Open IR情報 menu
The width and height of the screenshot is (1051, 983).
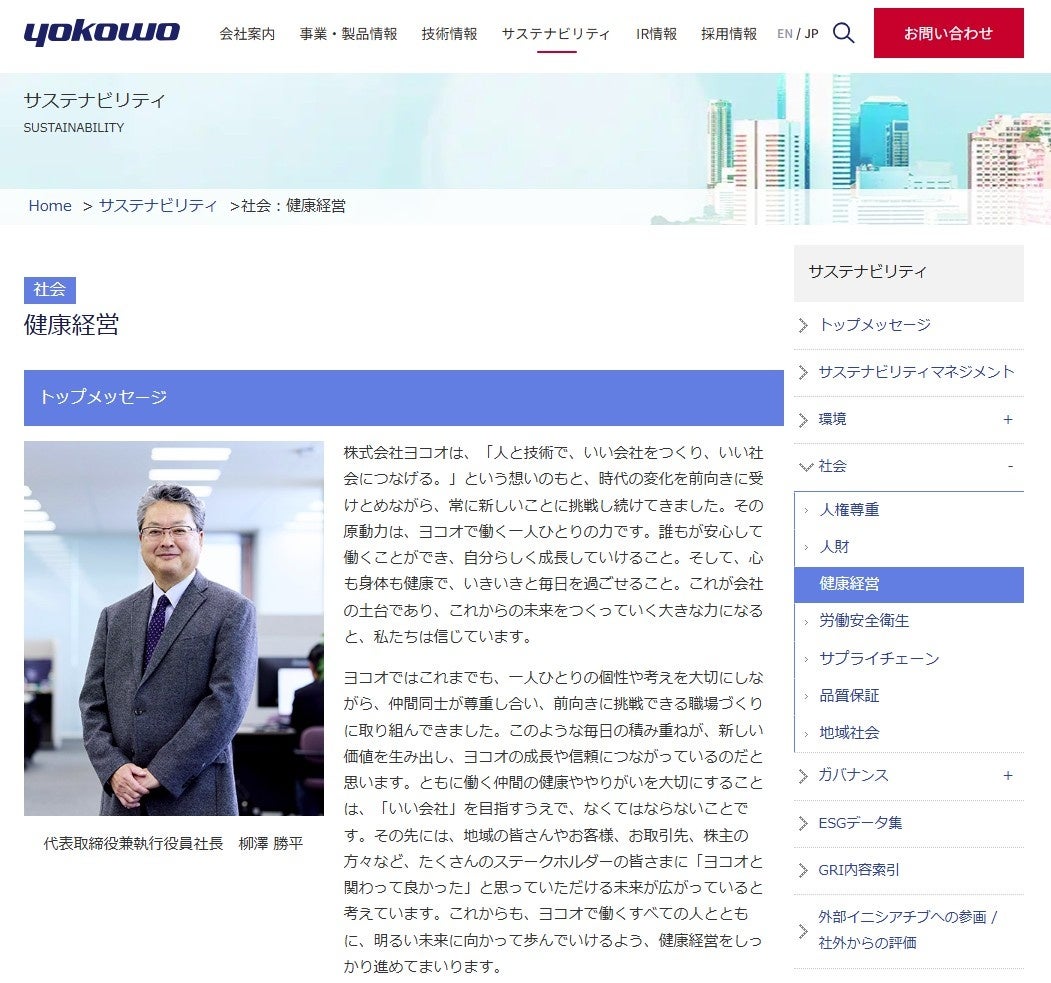[656, 34]
